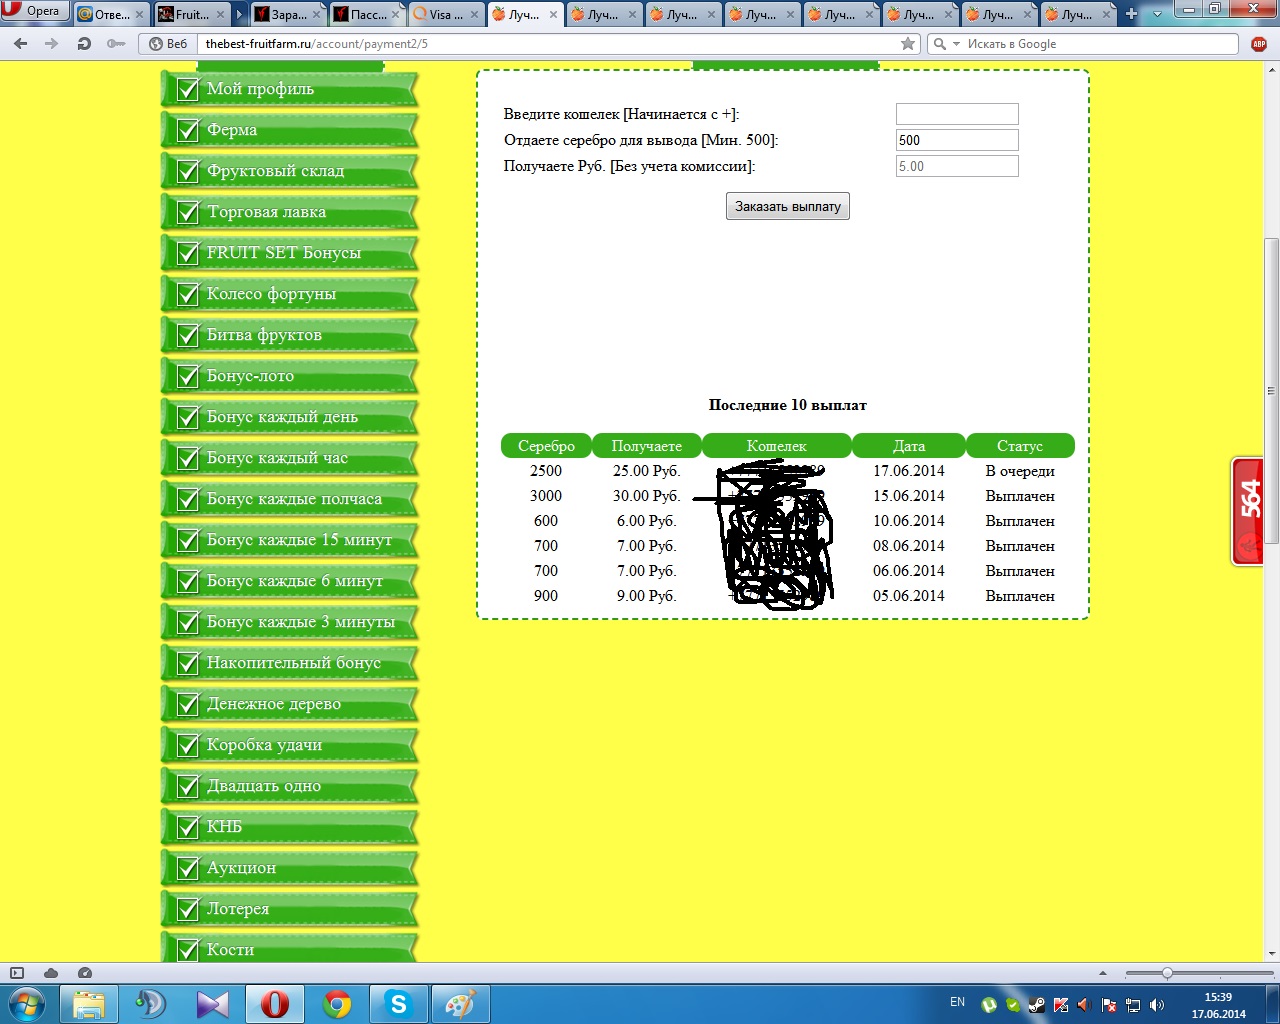1280x1024 pixels.
Task: Open the Двадцать одно game link
Action: (x=289, y=786)
